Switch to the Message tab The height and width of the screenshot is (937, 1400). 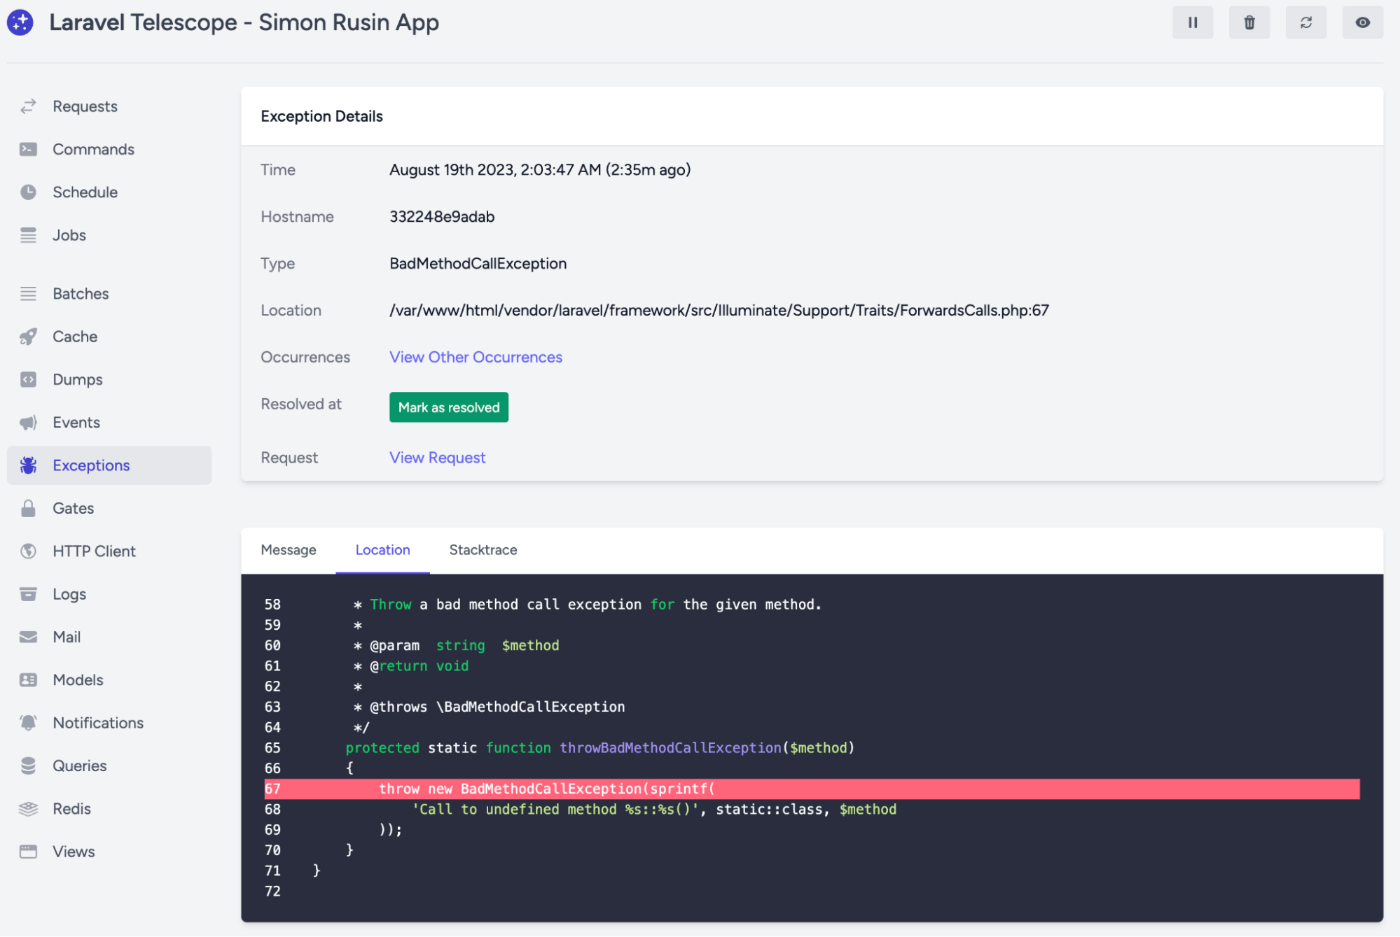288,549
